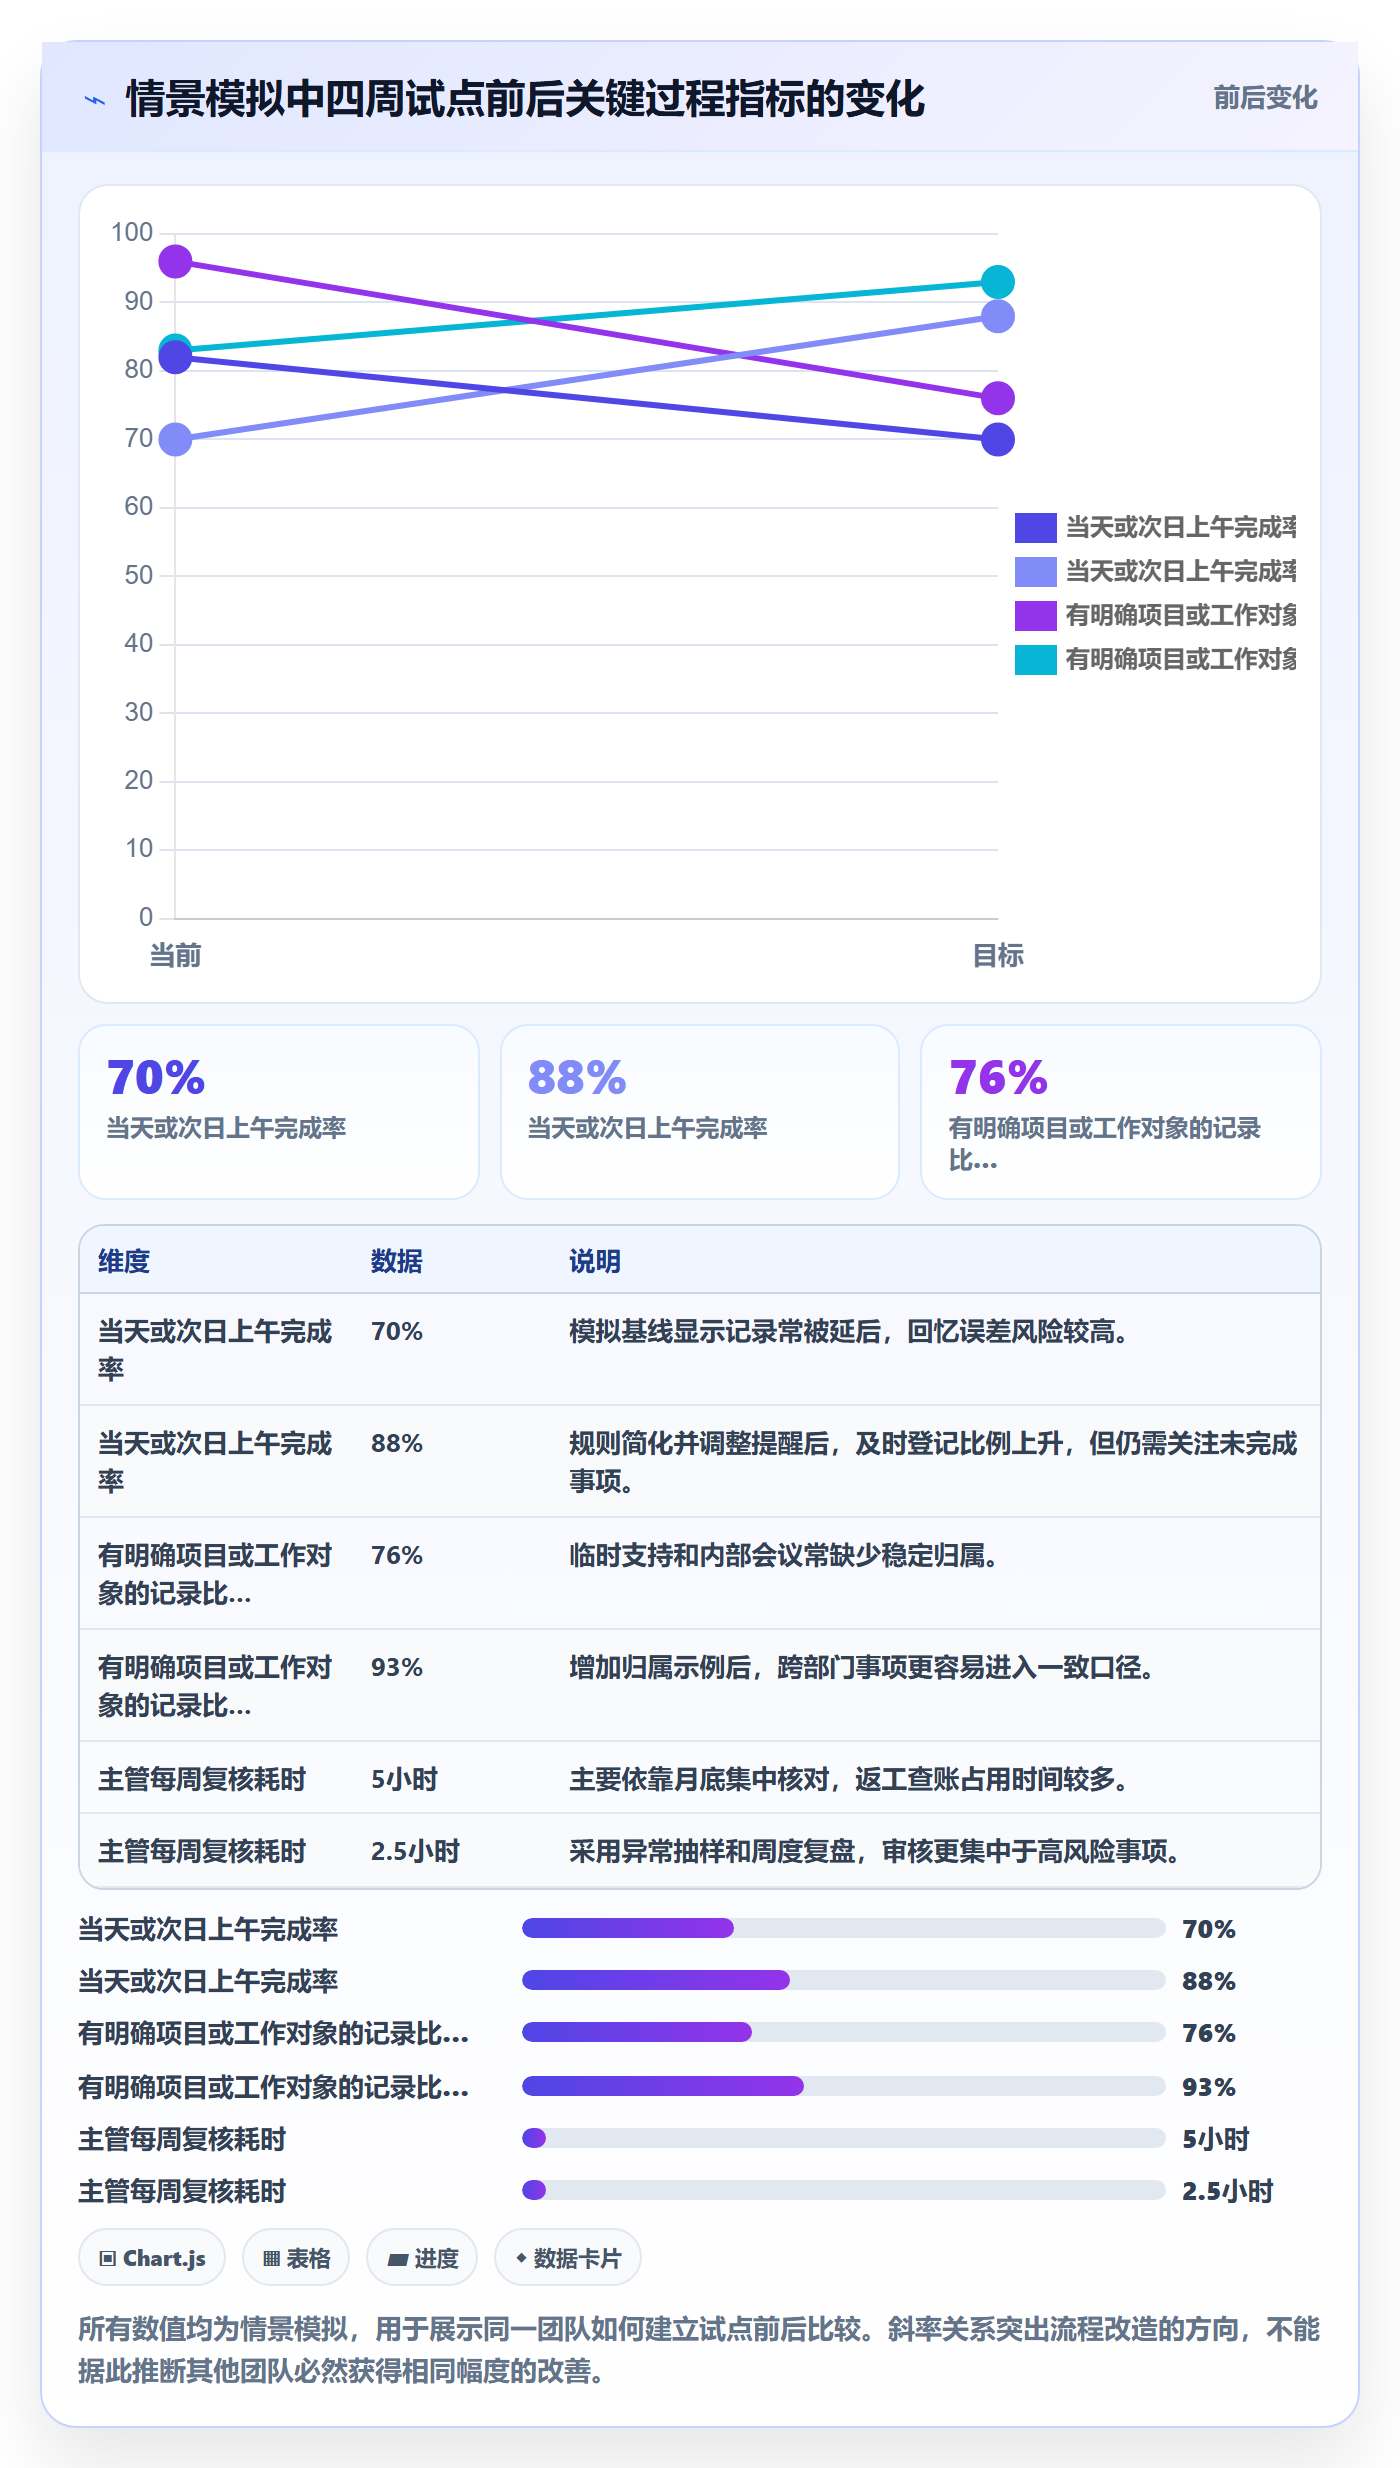Click the "前后变化" badge in the header
The height and width of the screenshot is (2468, 1400).
(x=1265, y=98)
